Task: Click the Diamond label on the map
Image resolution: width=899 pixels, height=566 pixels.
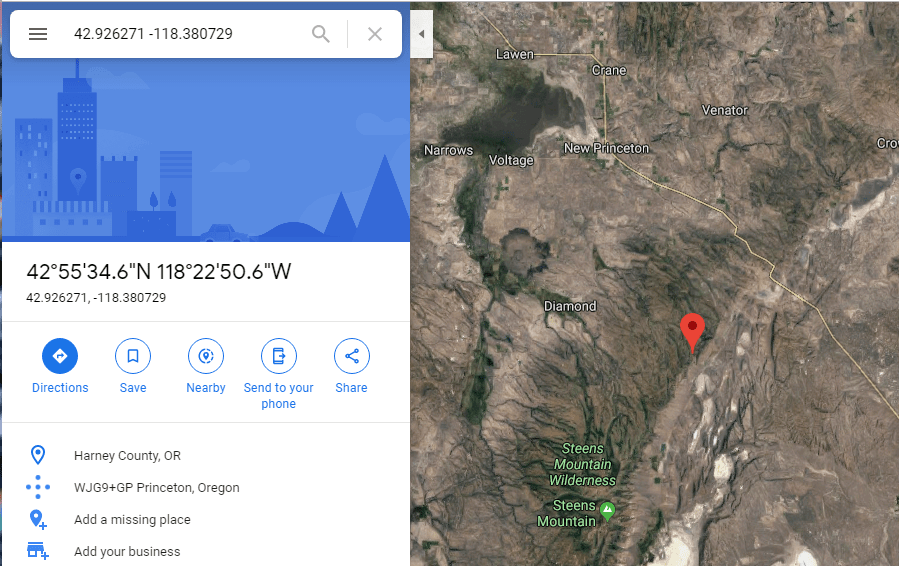Action: [x=570, y=306]
